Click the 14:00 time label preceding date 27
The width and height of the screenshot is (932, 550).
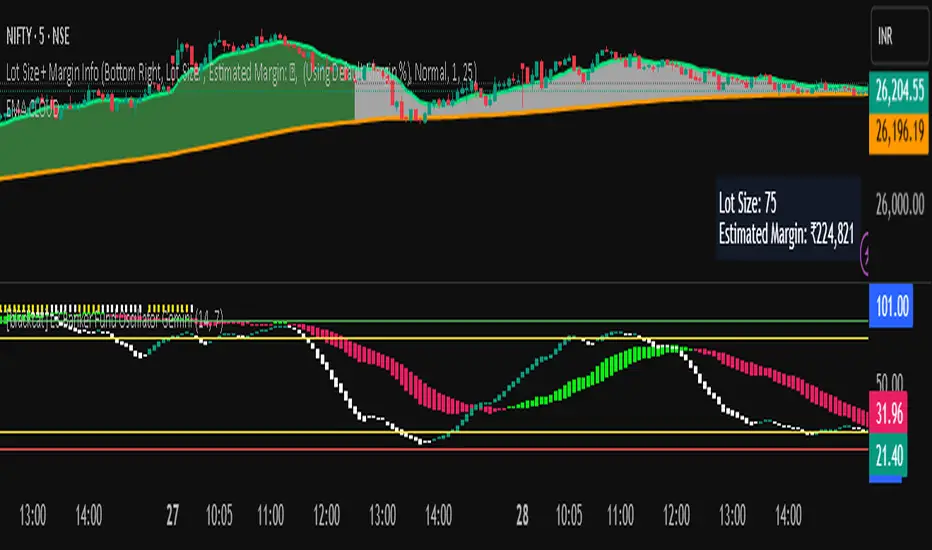[89, 516]
